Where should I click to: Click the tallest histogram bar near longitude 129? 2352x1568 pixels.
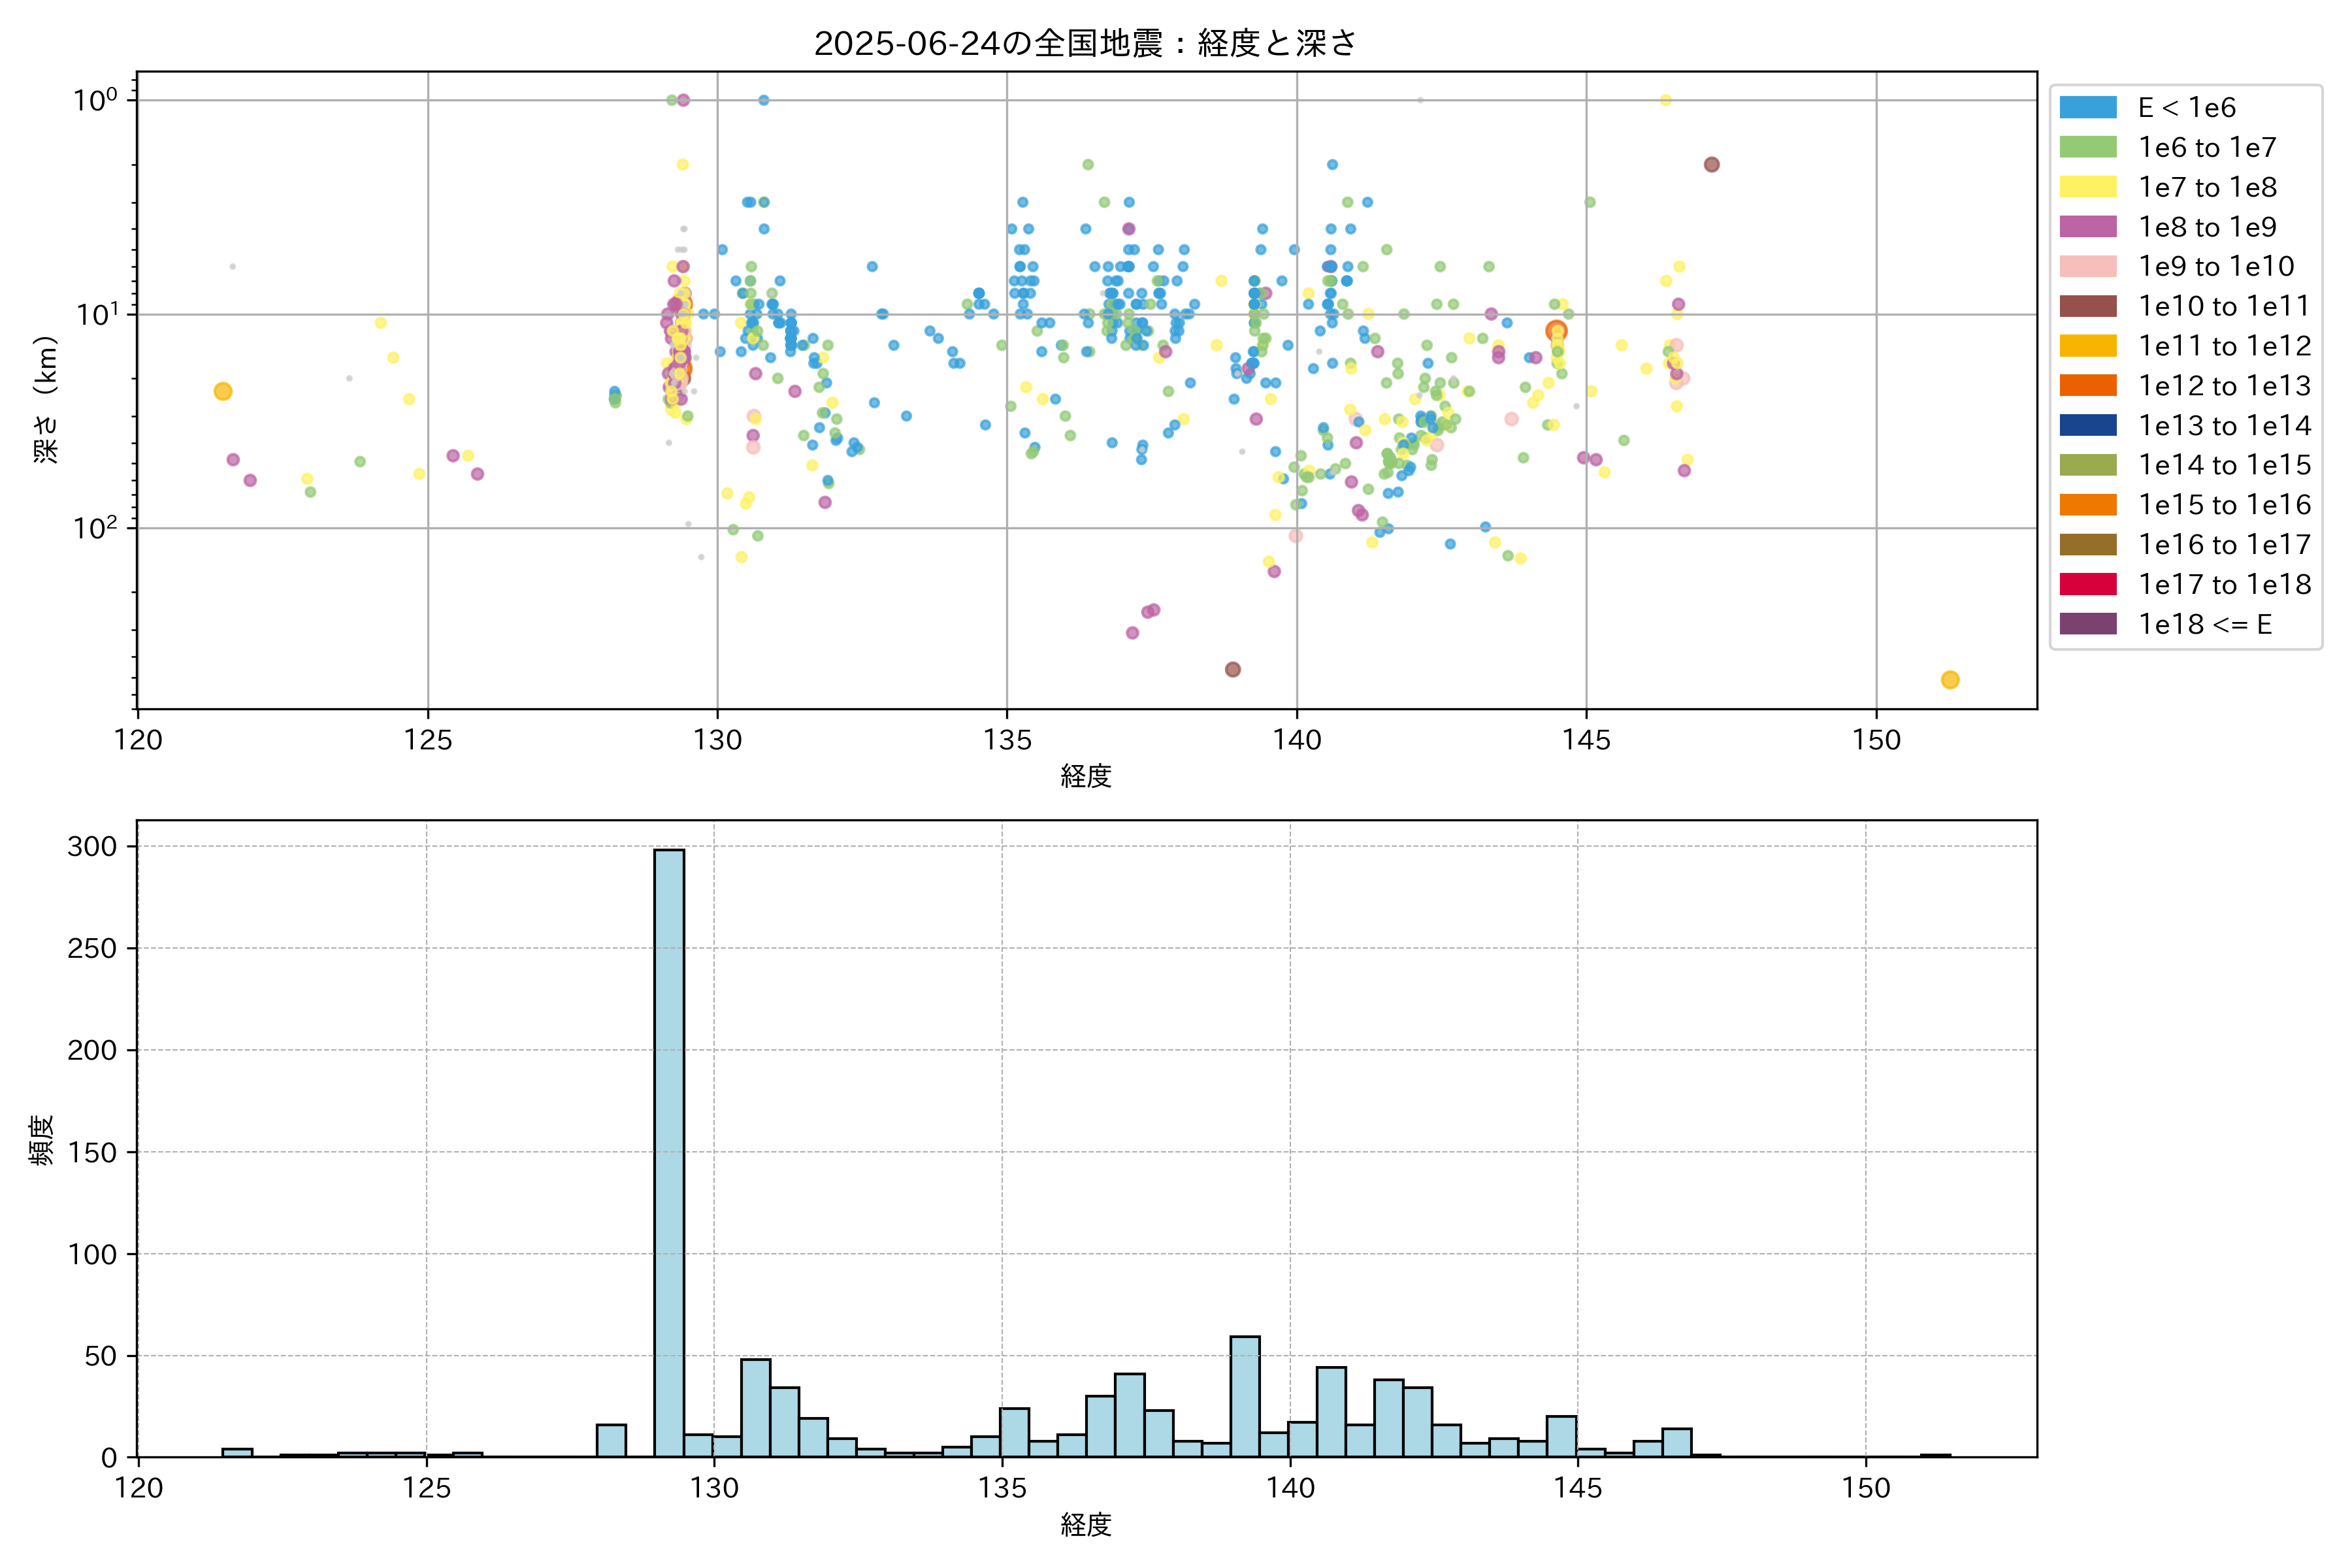pos(669,1150)
